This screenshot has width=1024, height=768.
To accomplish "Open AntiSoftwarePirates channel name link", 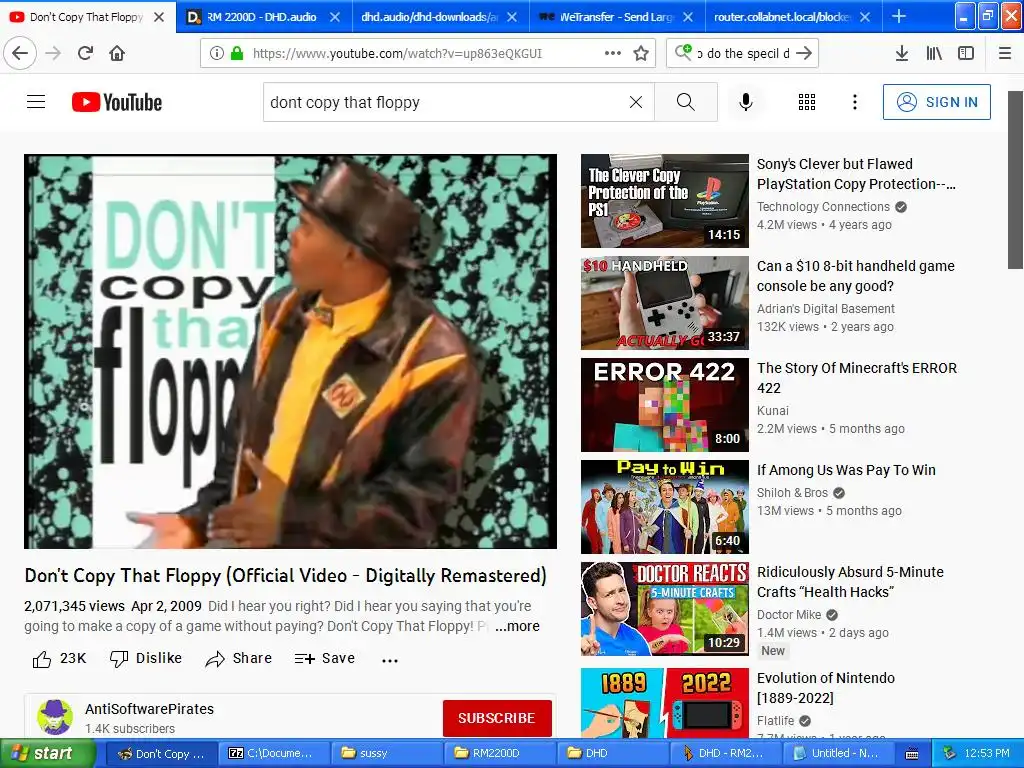I will click(150, 709).
